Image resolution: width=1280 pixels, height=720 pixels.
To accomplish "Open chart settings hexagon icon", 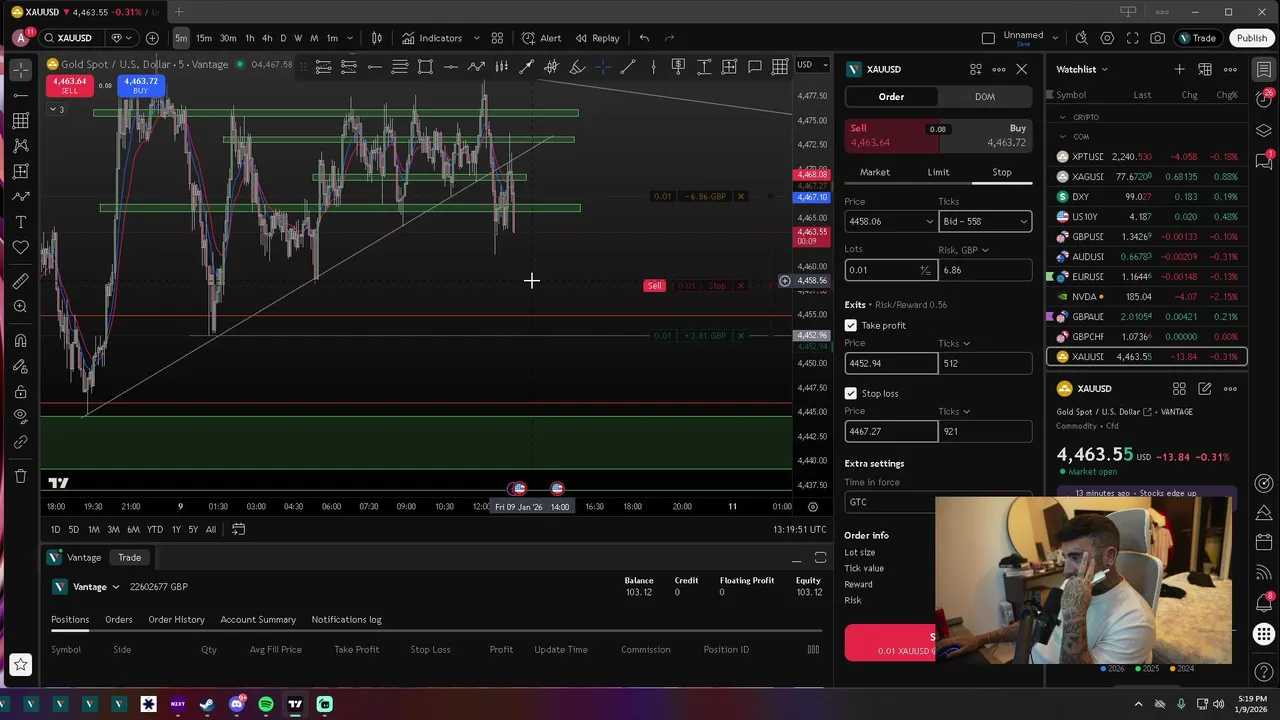I will pyautogui.click(x=1107, y=38).
